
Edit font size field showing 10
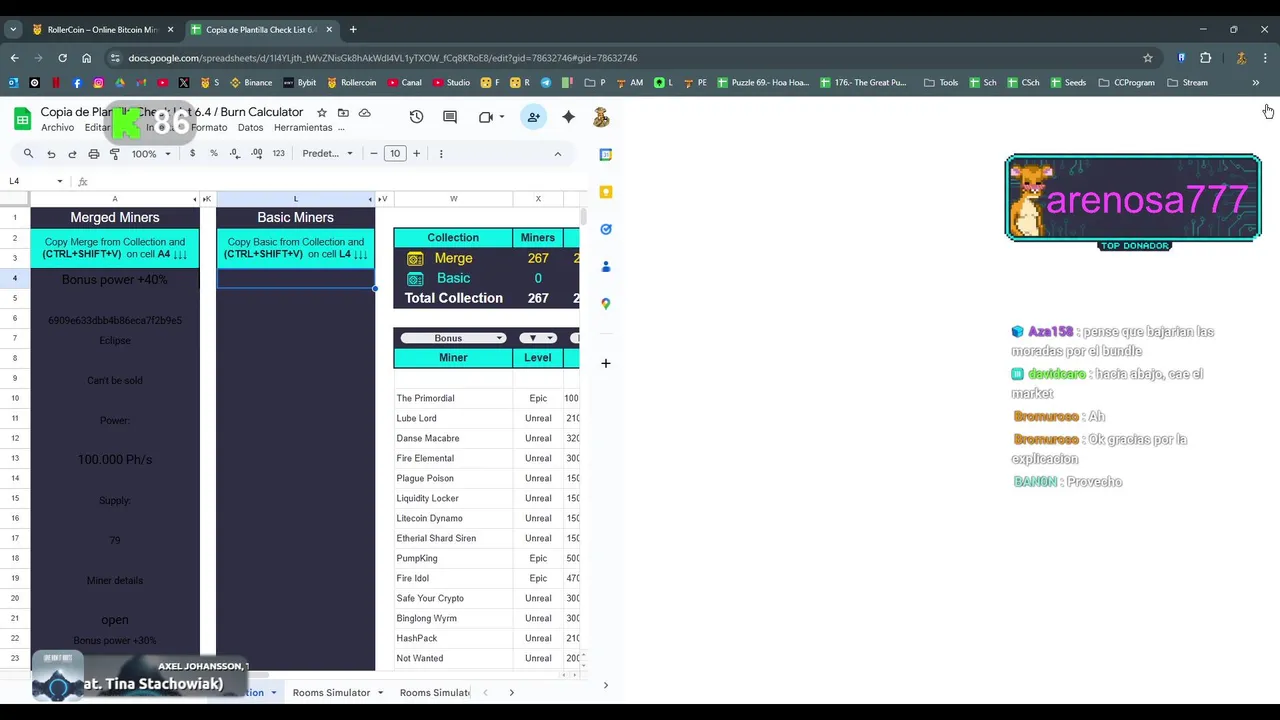395,153
